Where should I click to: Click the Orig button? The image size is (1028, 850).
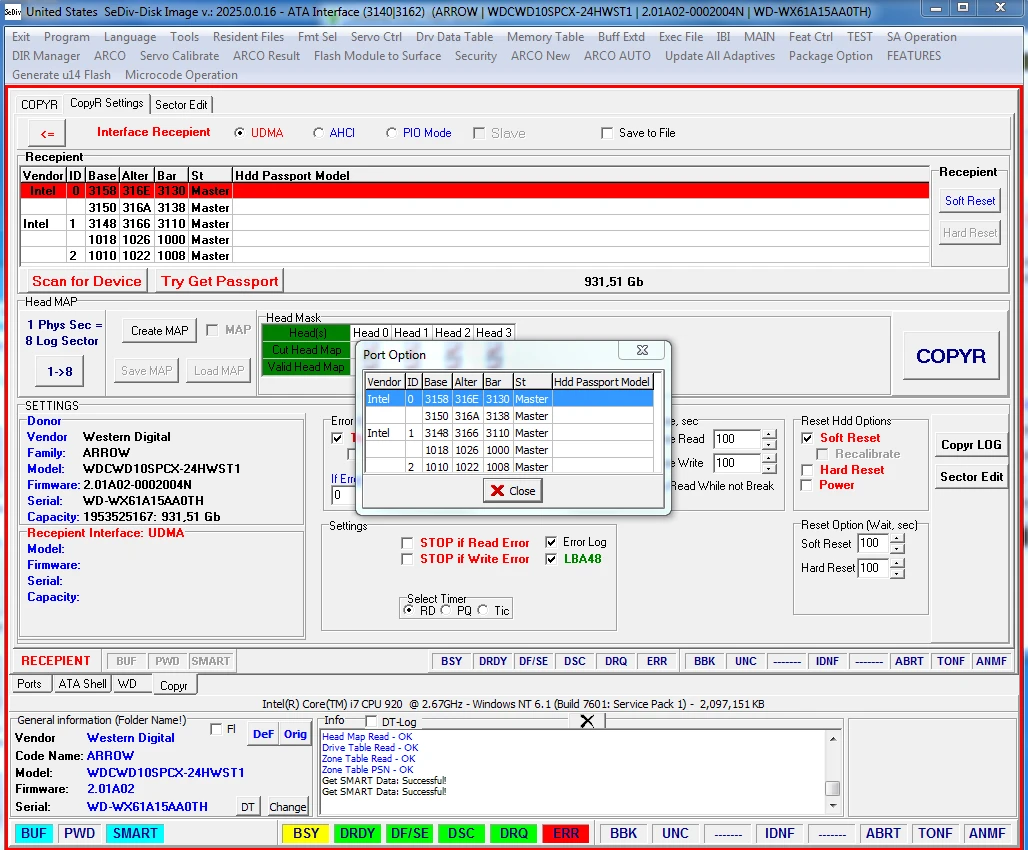[295, 734]
